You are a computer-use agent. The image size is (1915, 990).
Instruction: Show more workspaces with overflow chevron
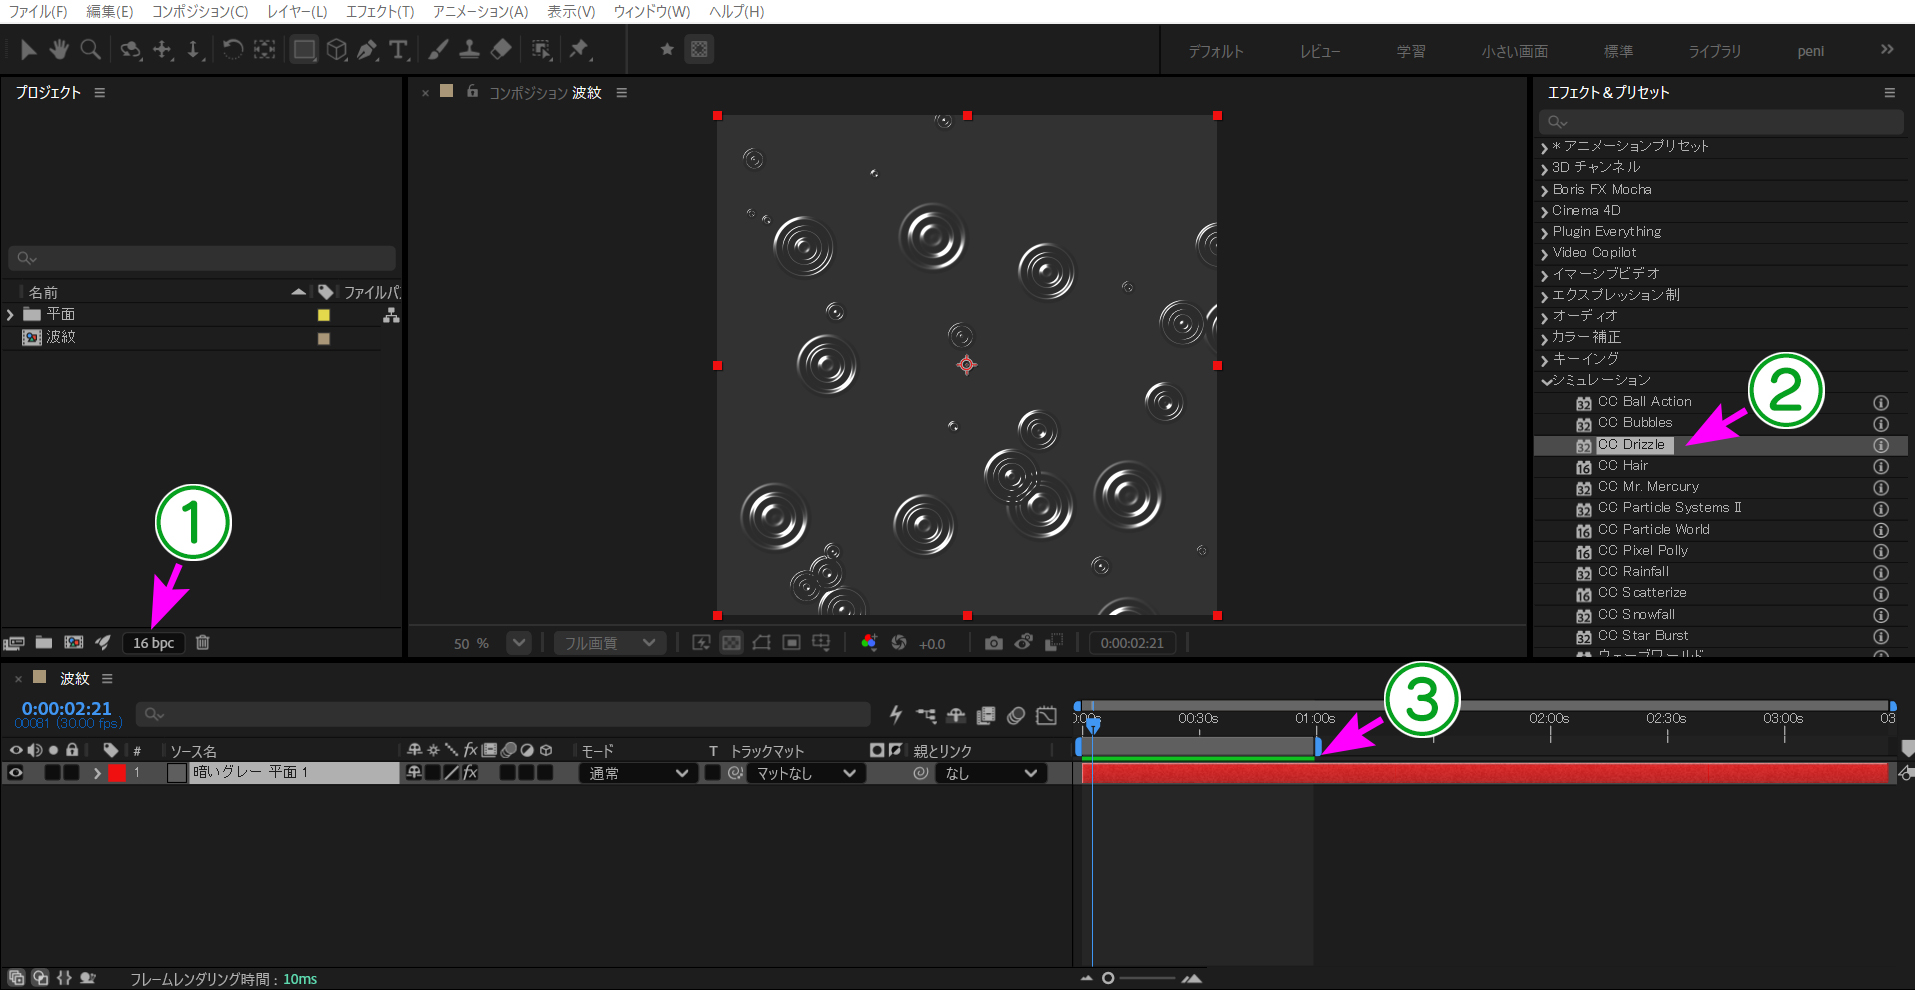[1887, 50]
